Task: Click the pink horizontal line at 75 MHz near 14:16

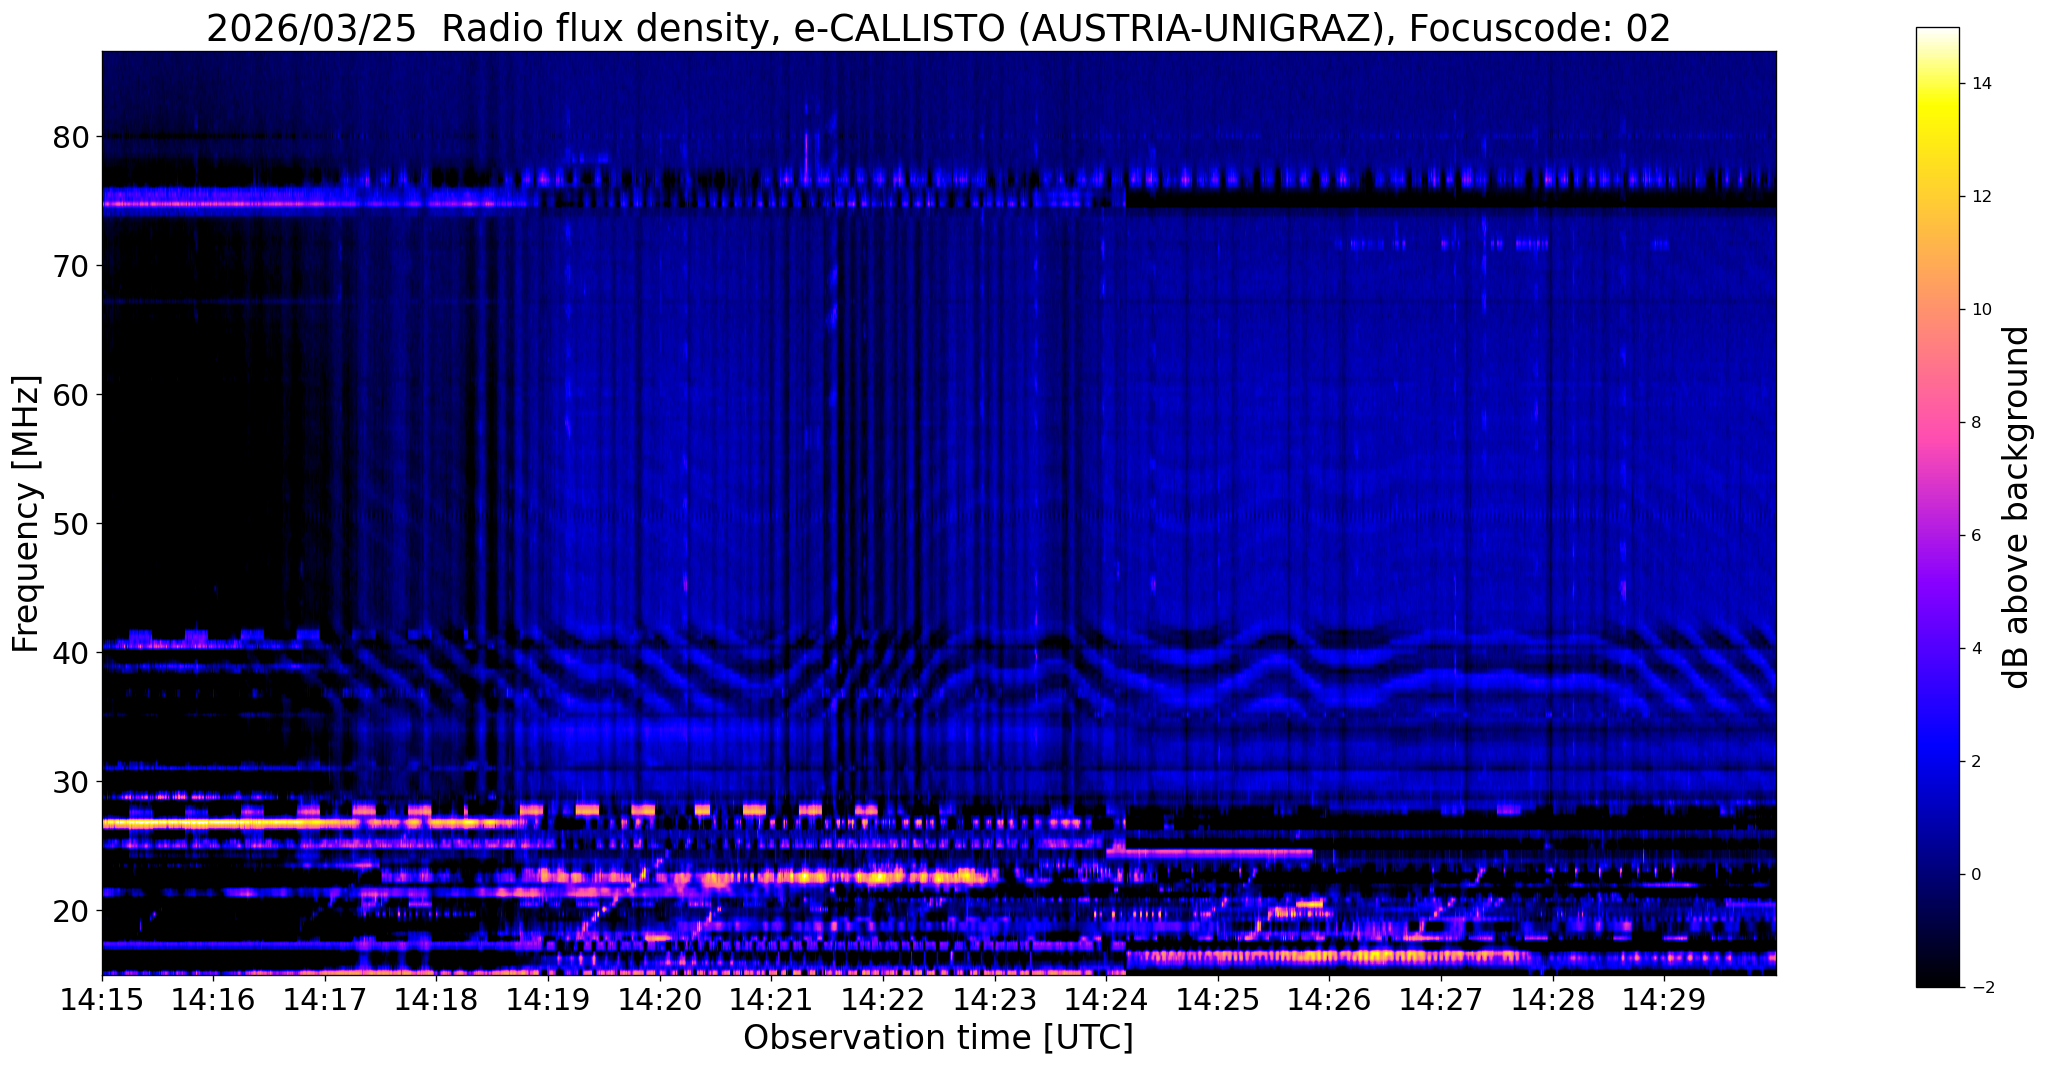Action: click(x=230, y=204)
